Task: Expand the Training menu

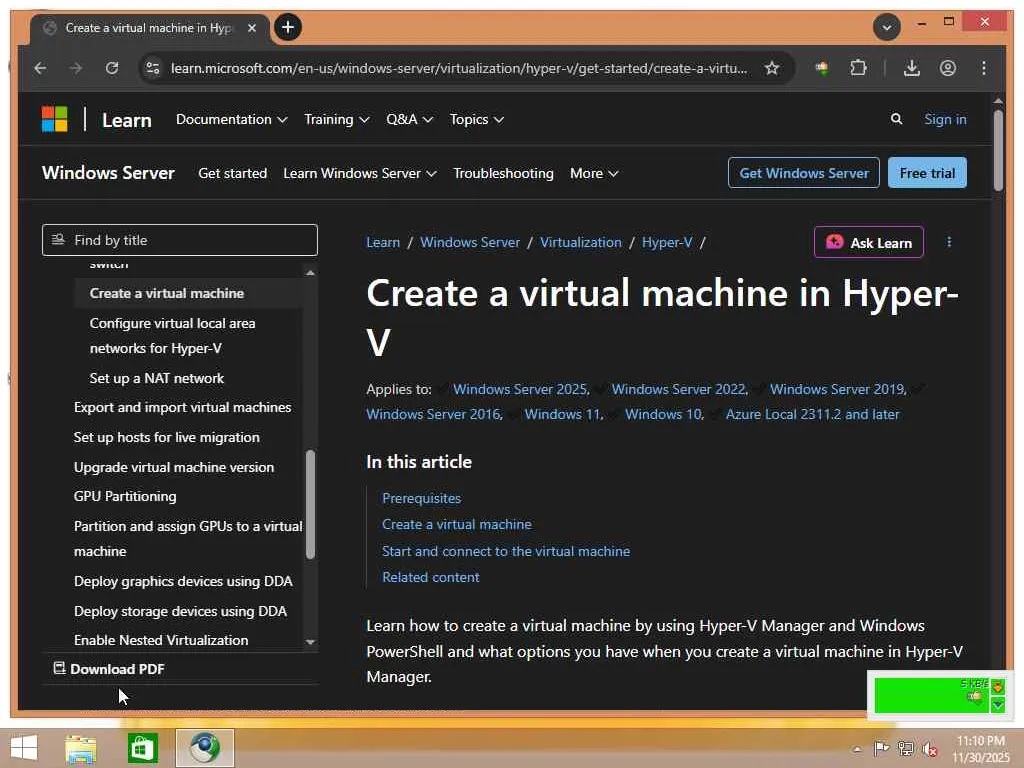Action: (x=336, y=120)
